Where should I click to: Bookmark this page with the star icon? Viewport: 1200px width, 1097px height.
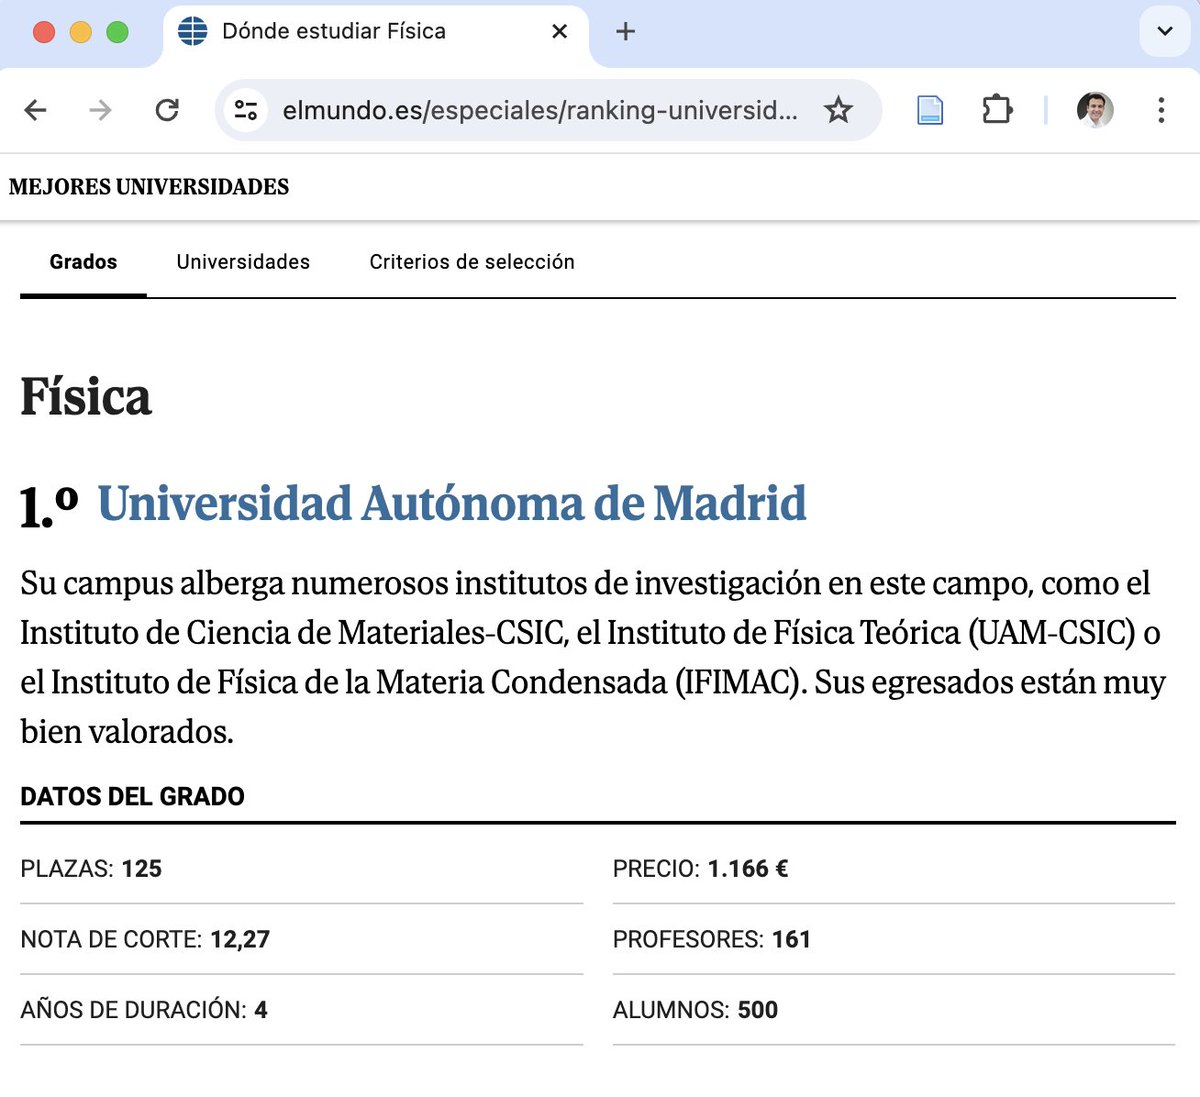click(838, 110)
